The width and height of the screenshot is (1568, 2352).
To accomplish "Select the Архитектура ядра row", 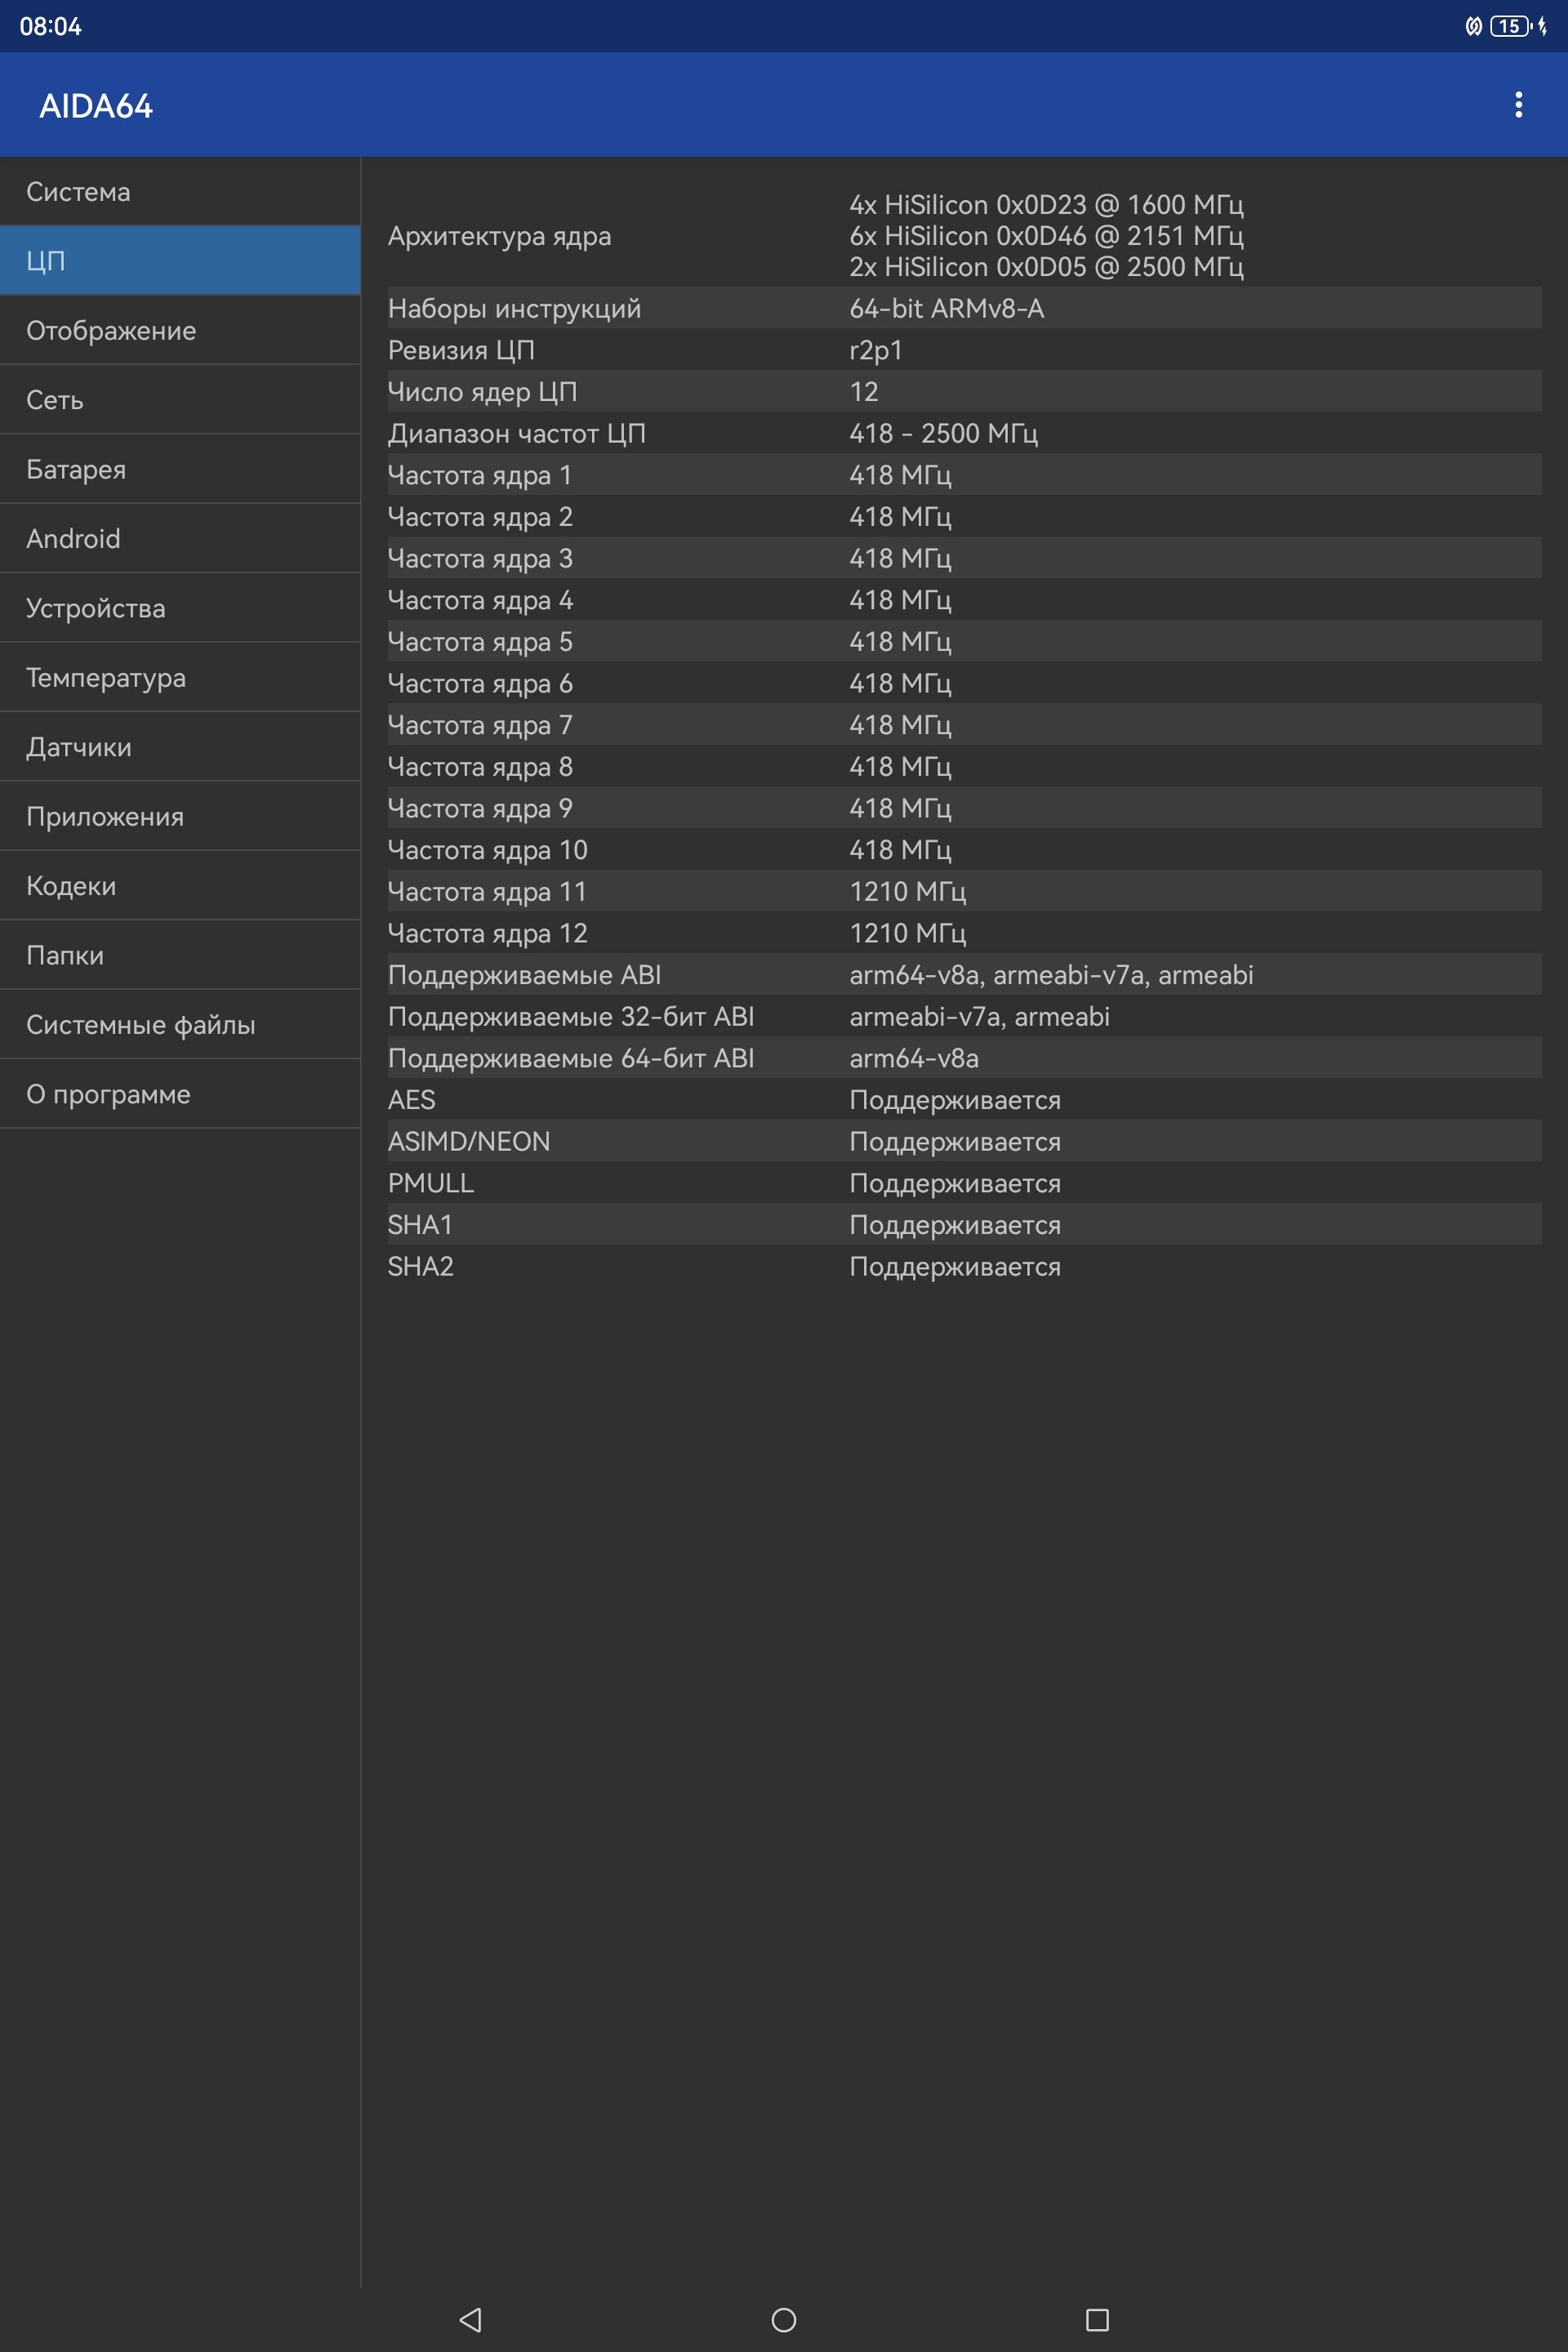I will pyautogui.click(x=964, y=236).
